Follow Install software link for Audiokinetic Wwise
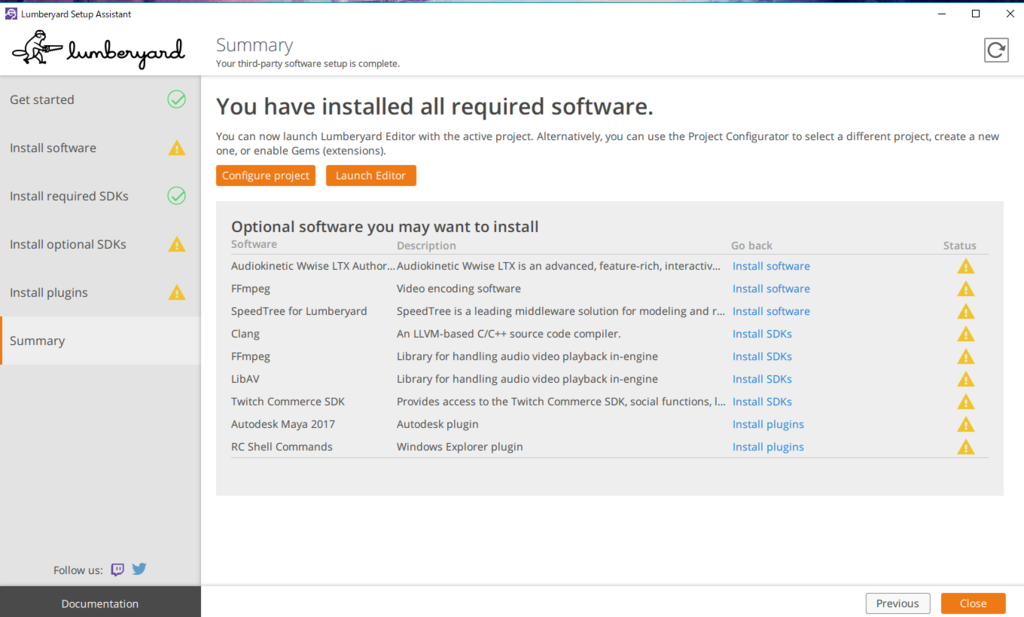Viewport: 1024px width, 617px height. 771,266
